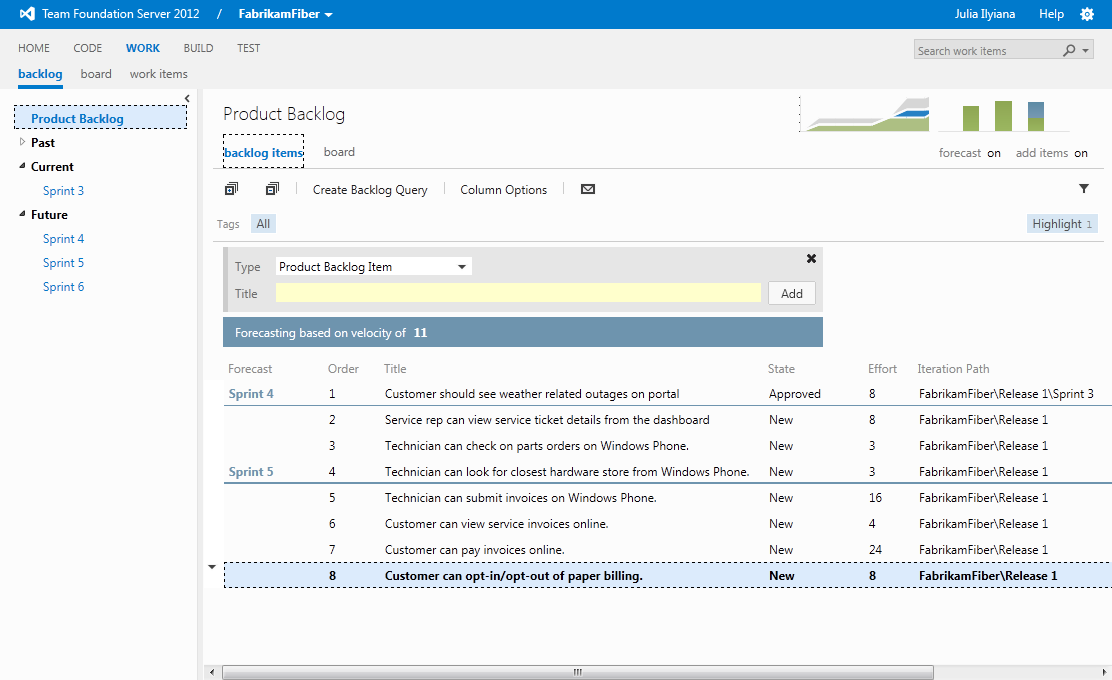Open Sprint 4 in the tree
The width and height of the screenshot is (1112, 680).
[x=63, y=238]
